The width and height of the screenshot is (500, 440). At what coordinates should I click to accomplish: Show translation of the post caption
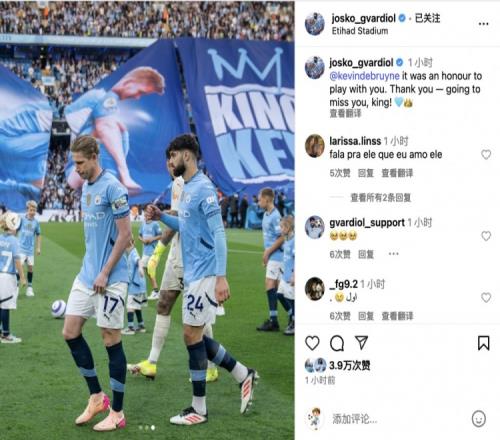point(345,114)
